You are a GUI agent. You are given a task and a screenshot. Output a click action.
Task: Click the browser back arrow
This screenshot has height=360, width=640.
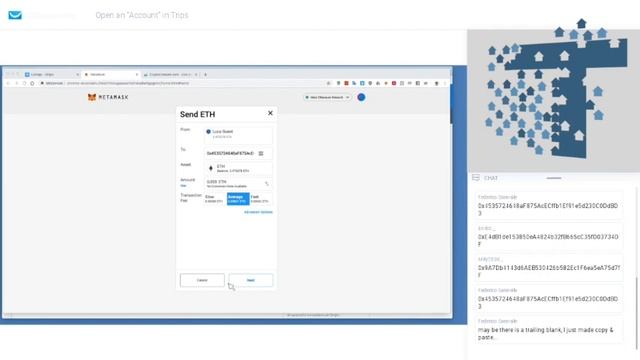(7, 83)
